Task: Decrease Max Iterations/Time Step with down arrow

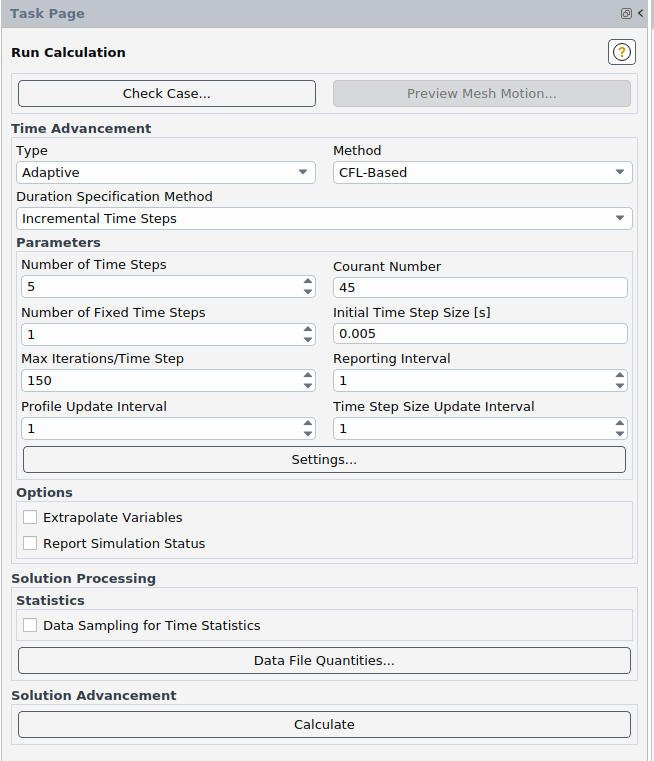Action: (x=308, y=386)
